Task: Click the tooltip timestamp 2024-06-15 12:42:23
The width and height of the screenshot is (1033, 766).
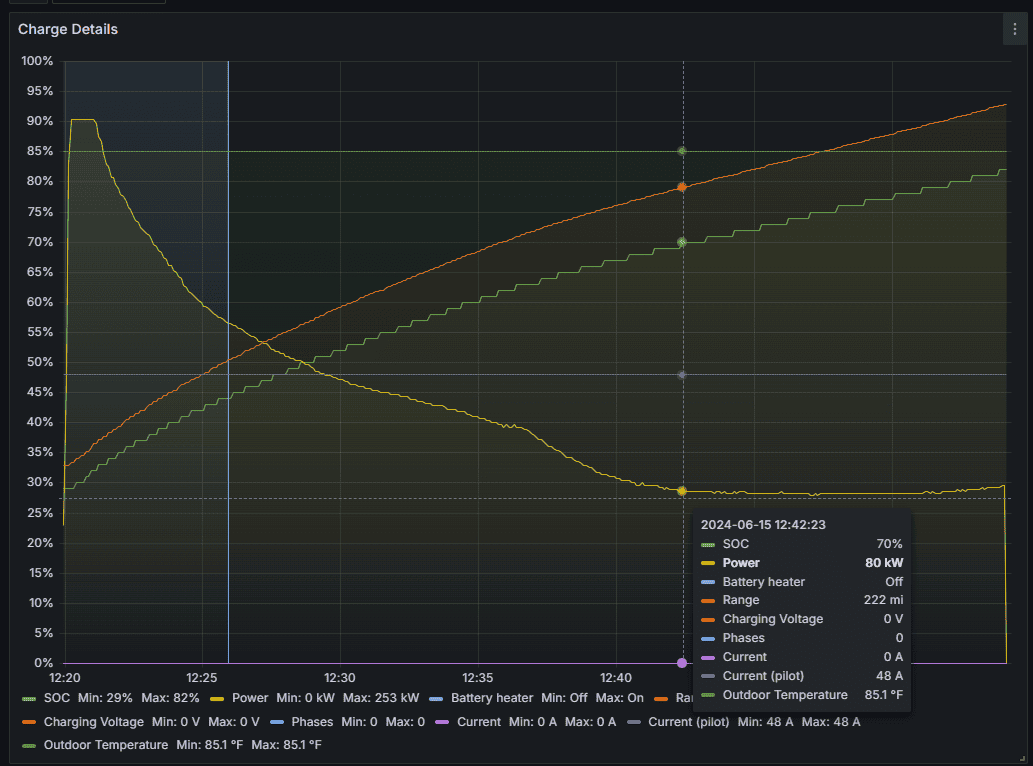Action: pyautogui.click(x=763, y=525)
